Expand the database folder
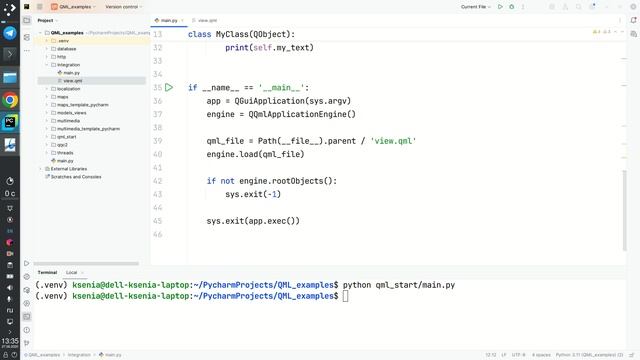 click(47, 49)
